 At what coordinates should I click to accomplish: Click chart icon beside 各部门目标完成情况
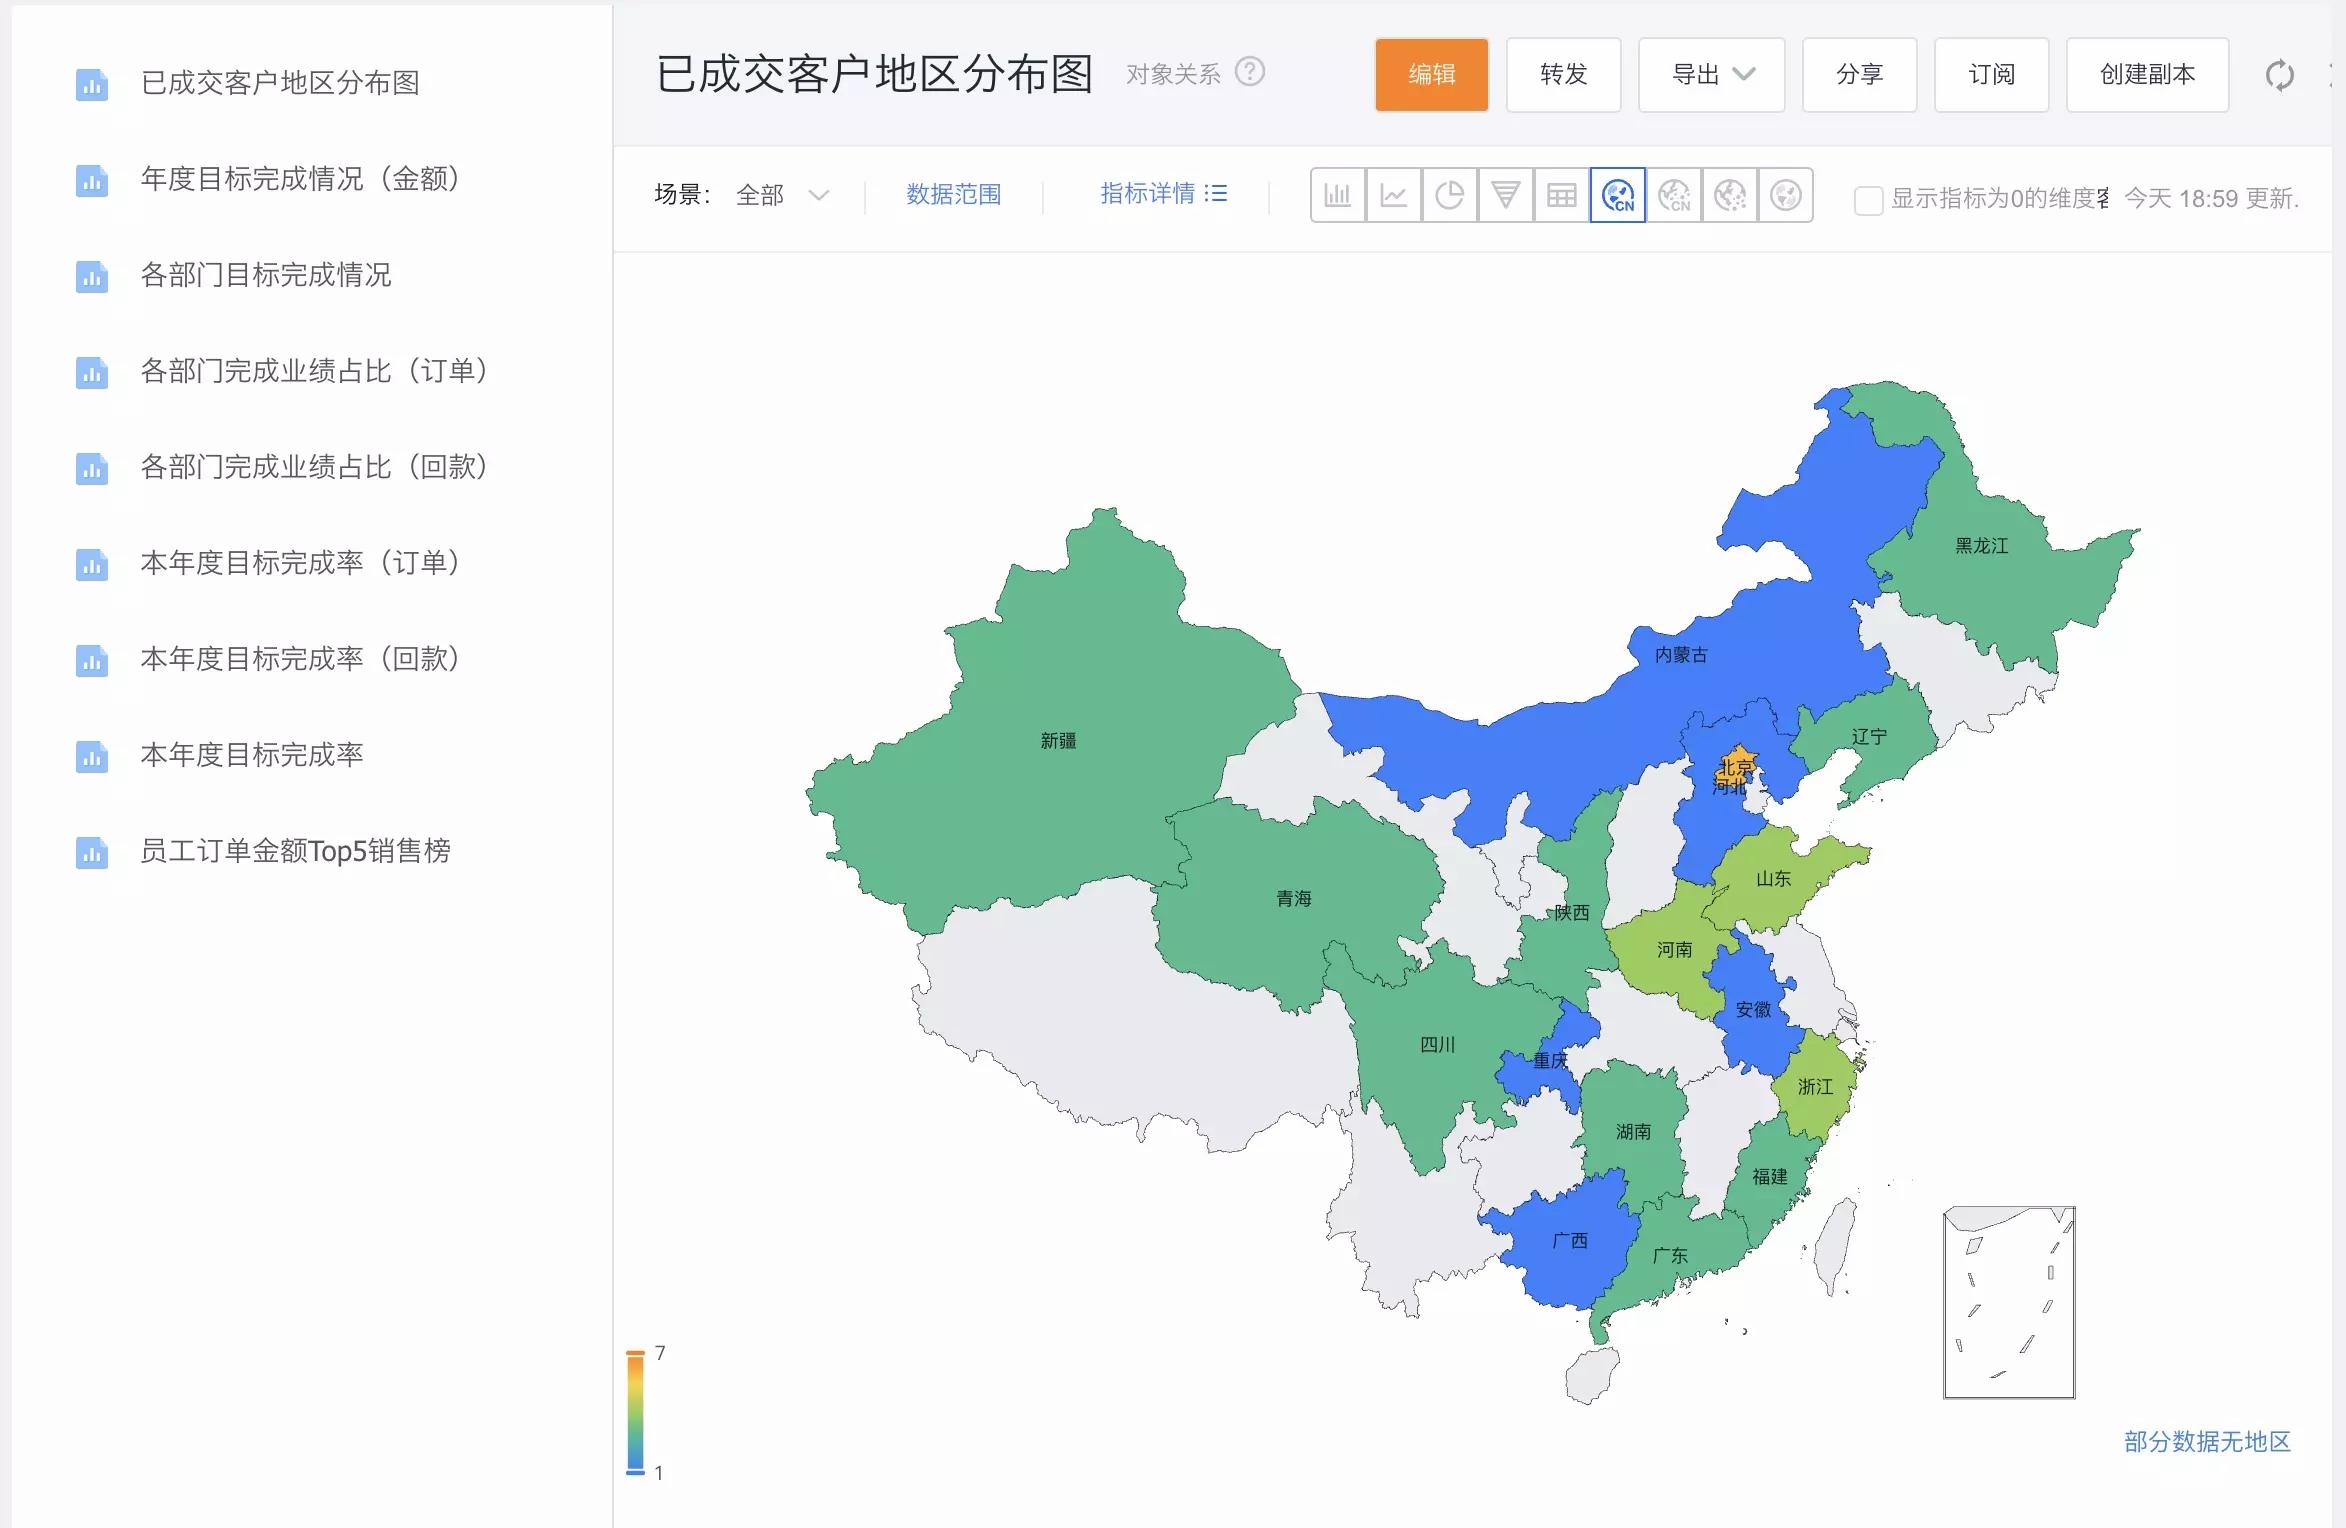[x=92, y=276]
